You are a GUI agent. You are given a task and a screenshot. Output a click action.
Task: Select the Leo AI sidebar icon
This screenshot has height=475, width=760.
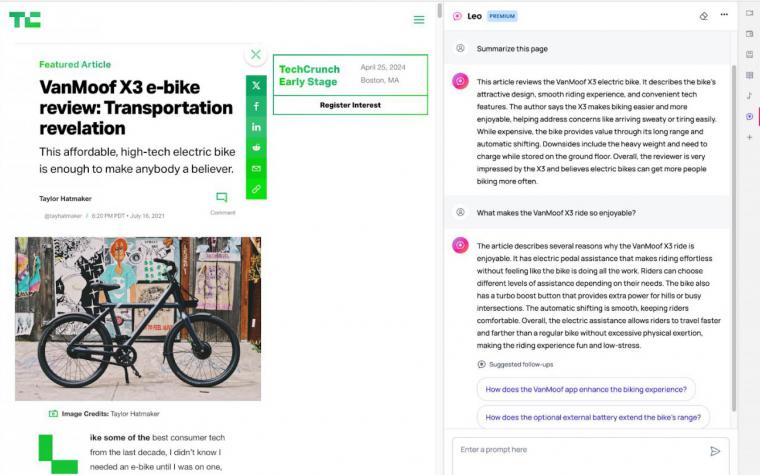coord(749,116)
